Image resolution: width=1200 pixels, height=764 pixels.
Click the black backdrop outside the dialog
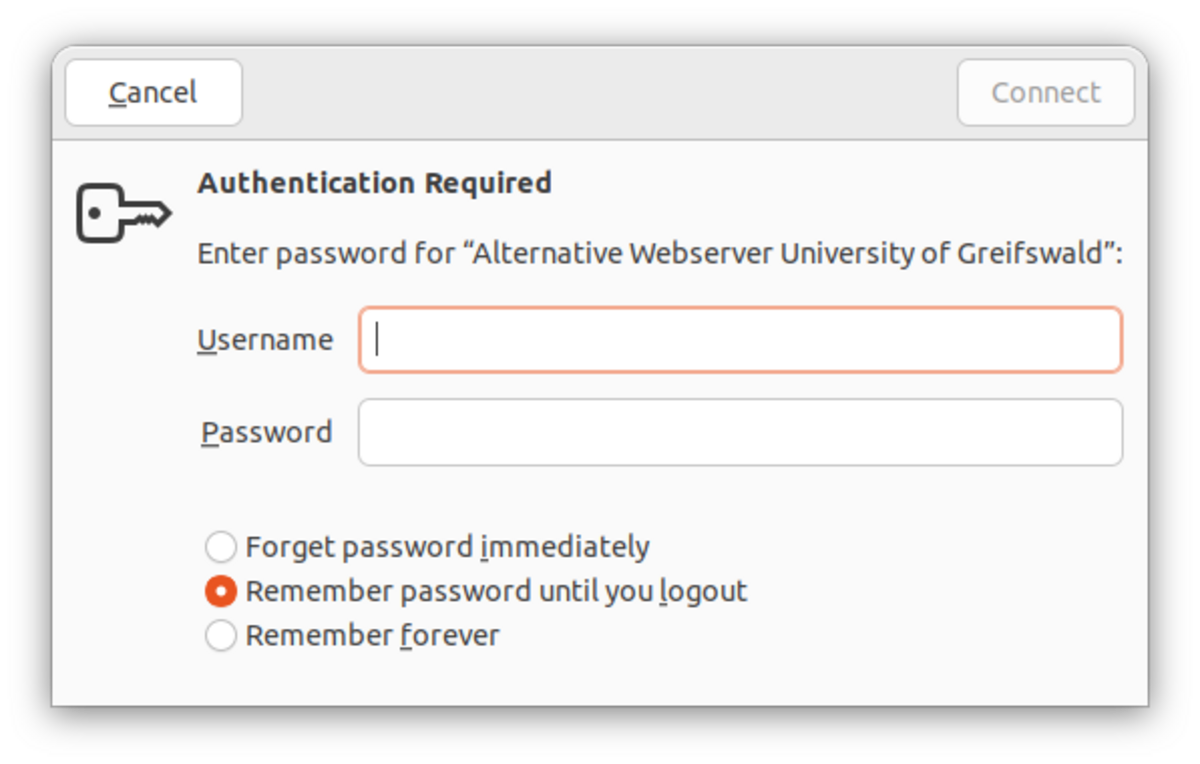600,735
